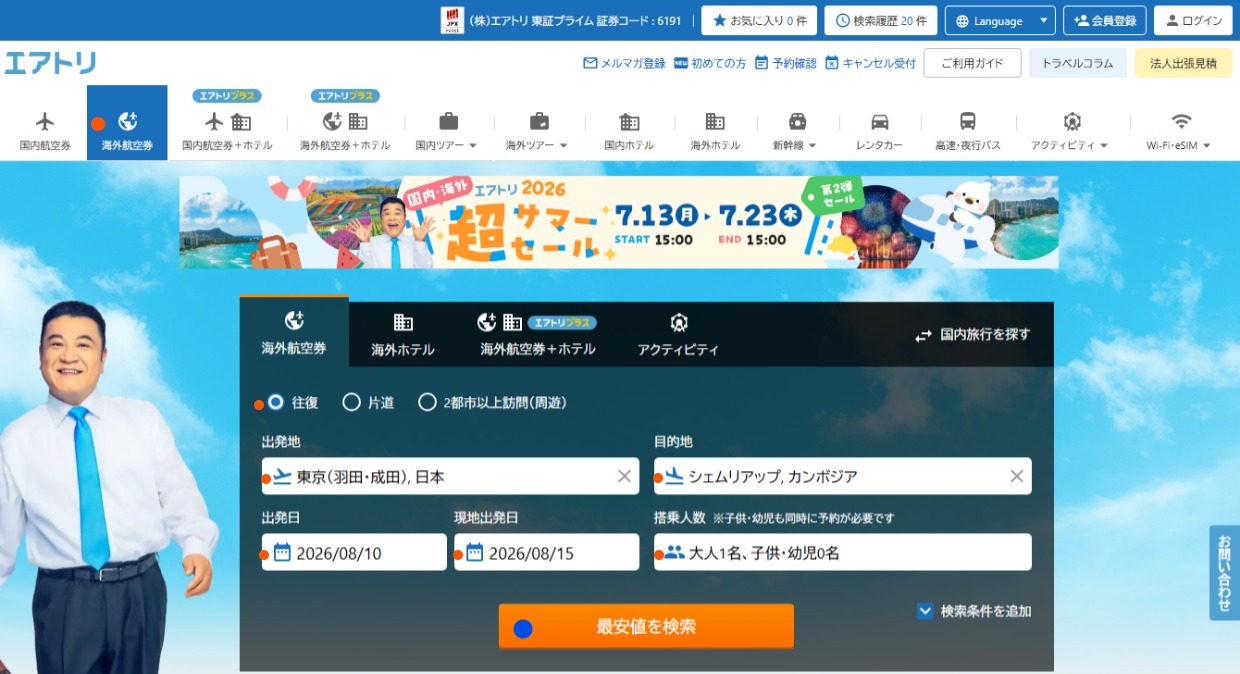Open 予約確認 link

point(786,63)
